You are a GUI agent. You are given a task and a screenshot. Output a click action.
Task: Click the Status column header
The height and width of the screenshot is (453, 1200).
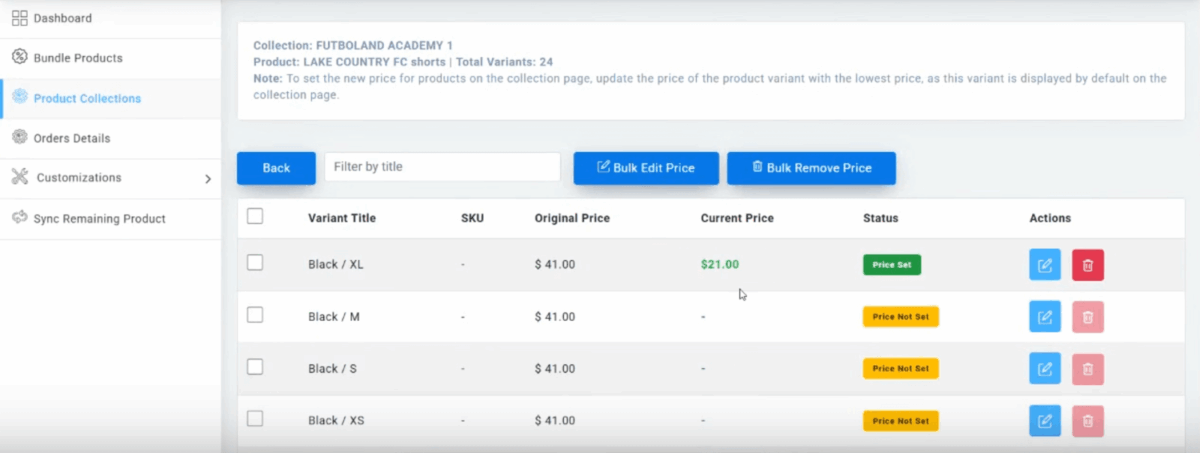click(x=881, y=218)
